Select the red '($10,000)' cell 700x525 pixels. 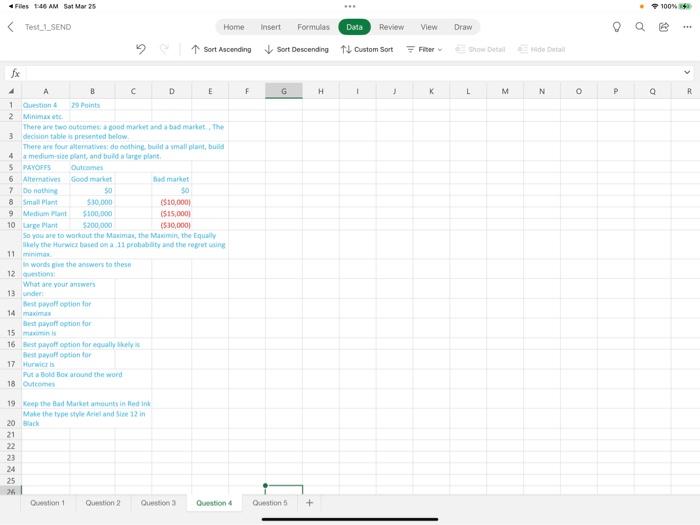[x=171, y=202]
